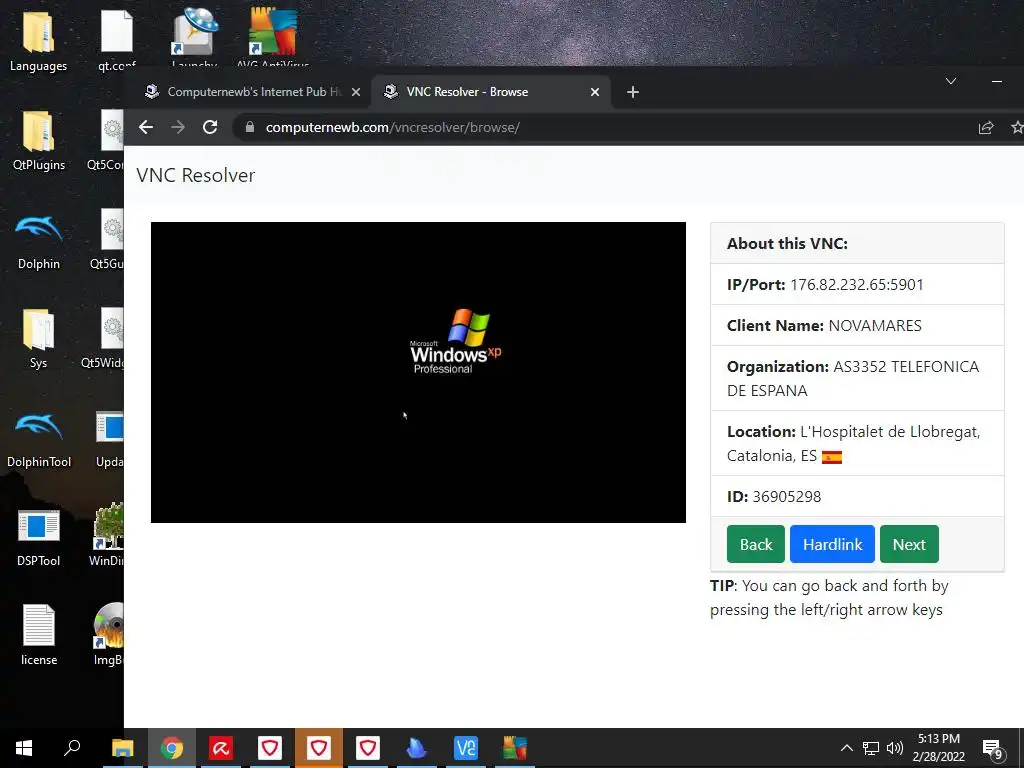The width and height of the screenshot is (1024, 768).
Task: Click the orange-highlighted shield taskbar icon
Action: pos(319,748)
